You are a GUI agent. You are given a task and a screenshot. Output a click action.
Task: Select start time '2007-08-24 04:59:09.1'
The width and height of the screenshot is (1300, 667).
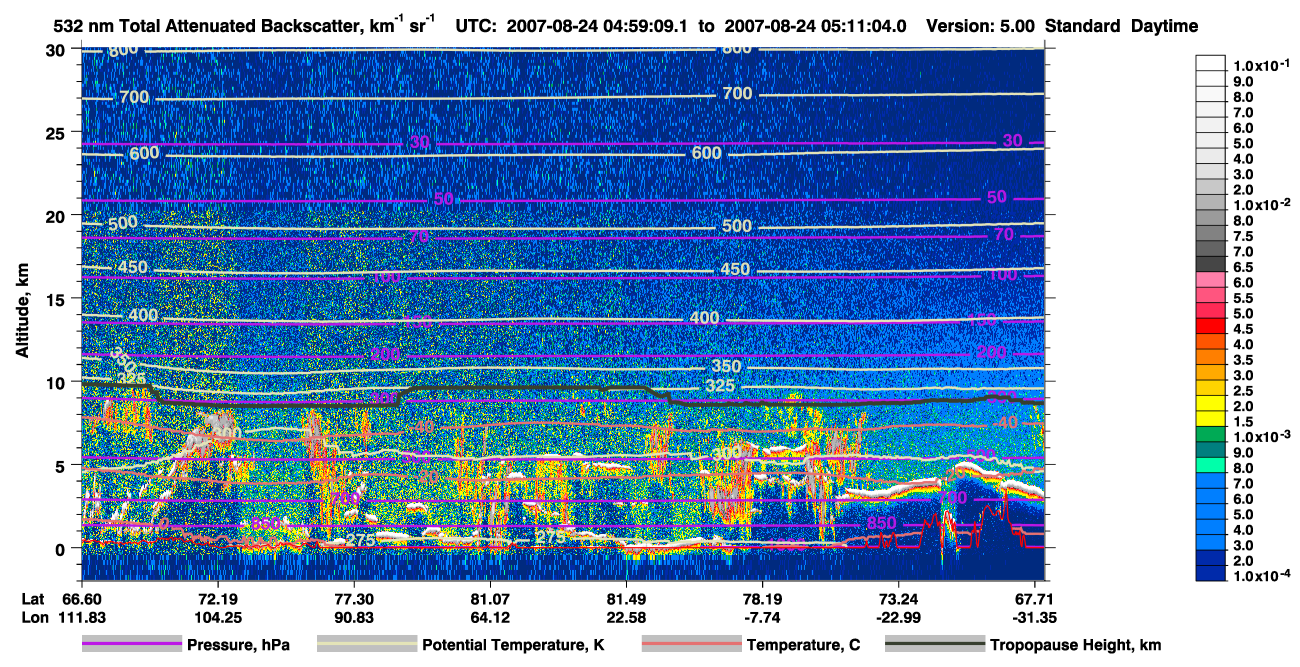click(595, 26)
